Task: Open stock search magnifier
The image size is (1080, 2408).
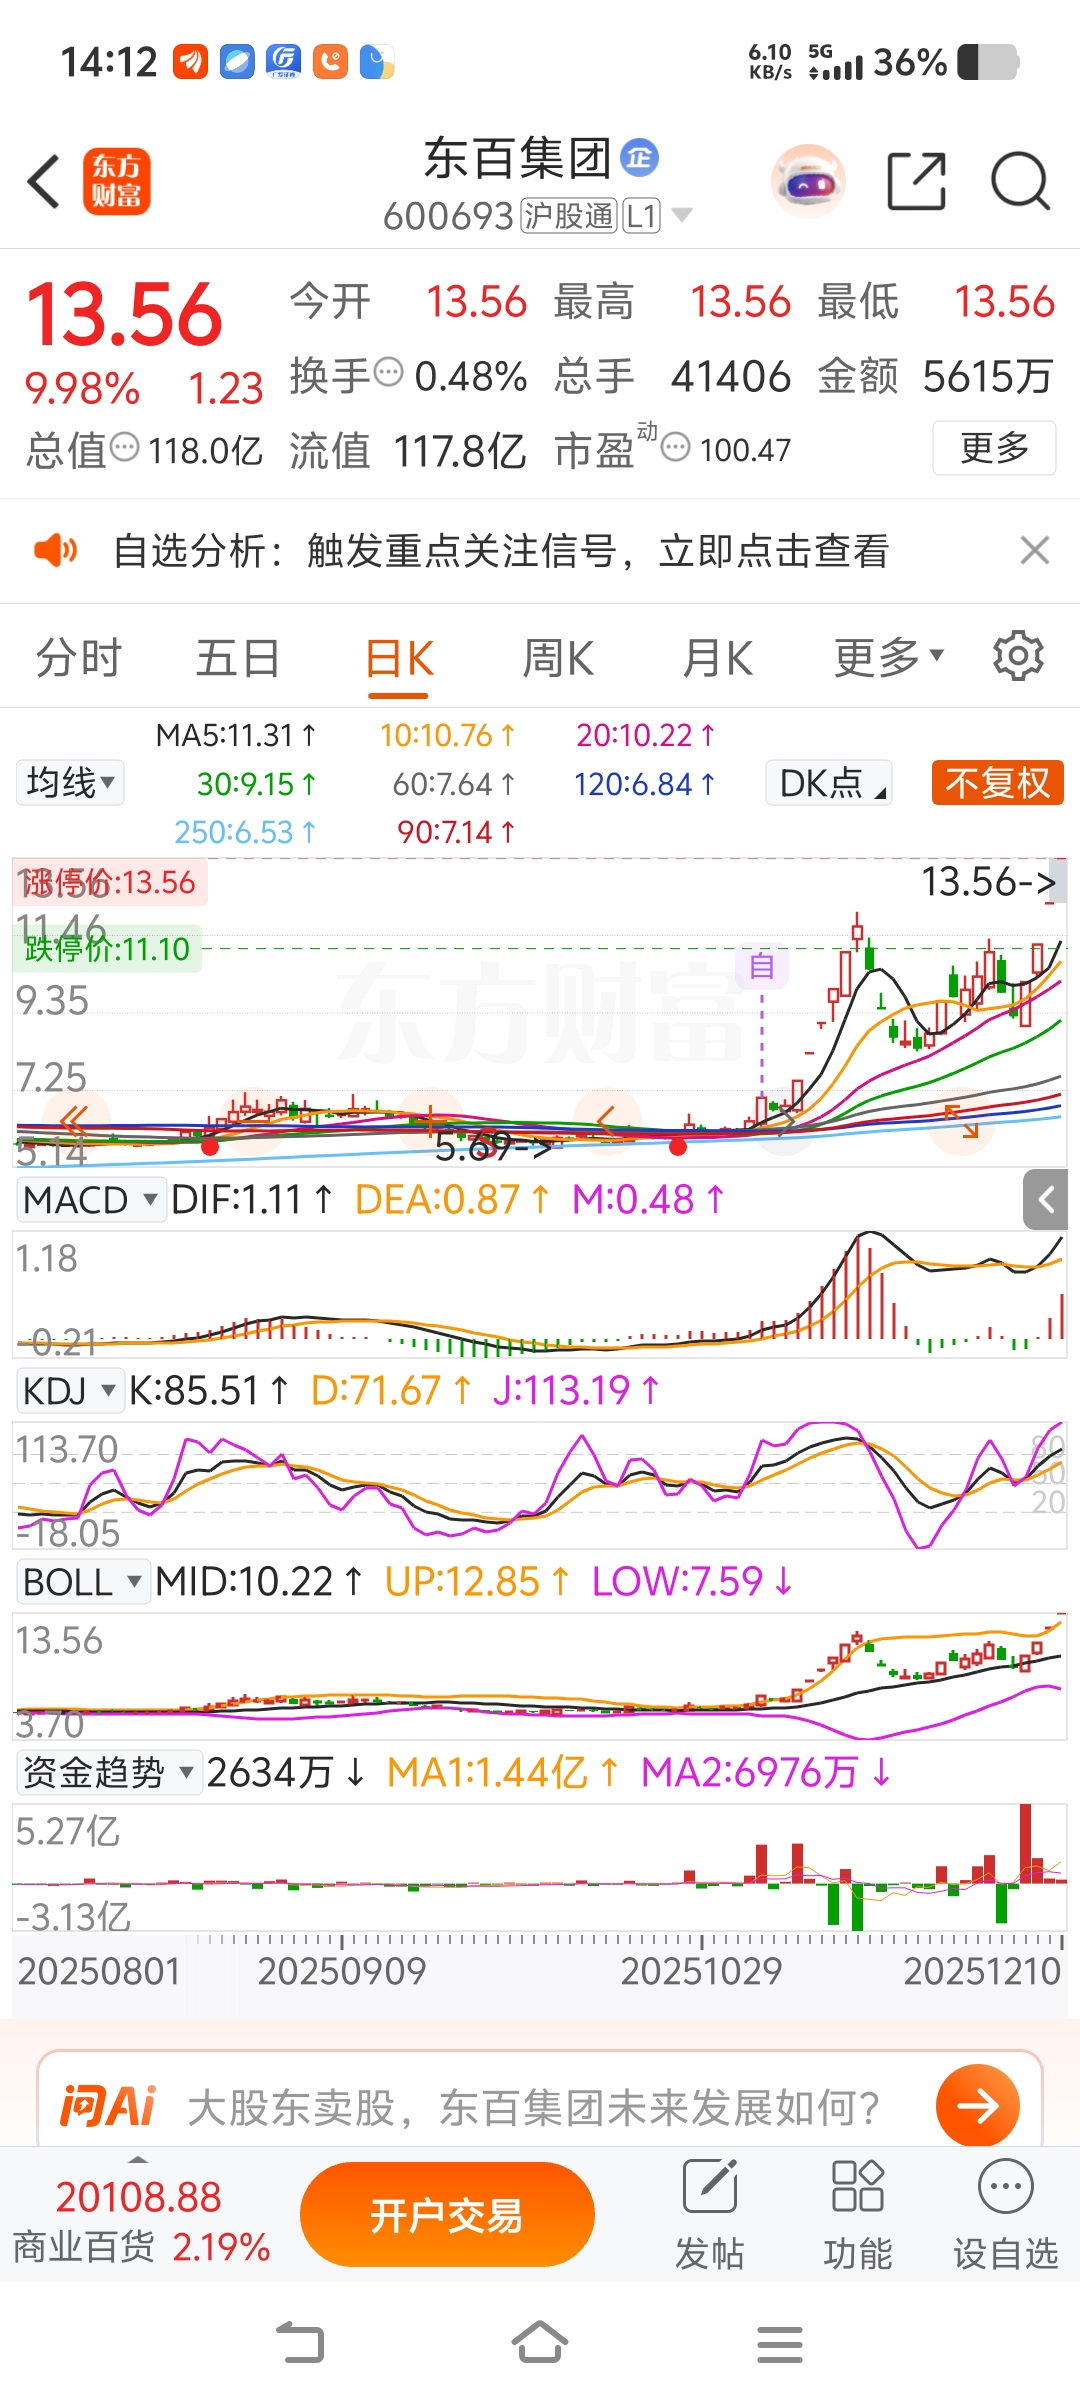Action: [x=1020, y=182]
